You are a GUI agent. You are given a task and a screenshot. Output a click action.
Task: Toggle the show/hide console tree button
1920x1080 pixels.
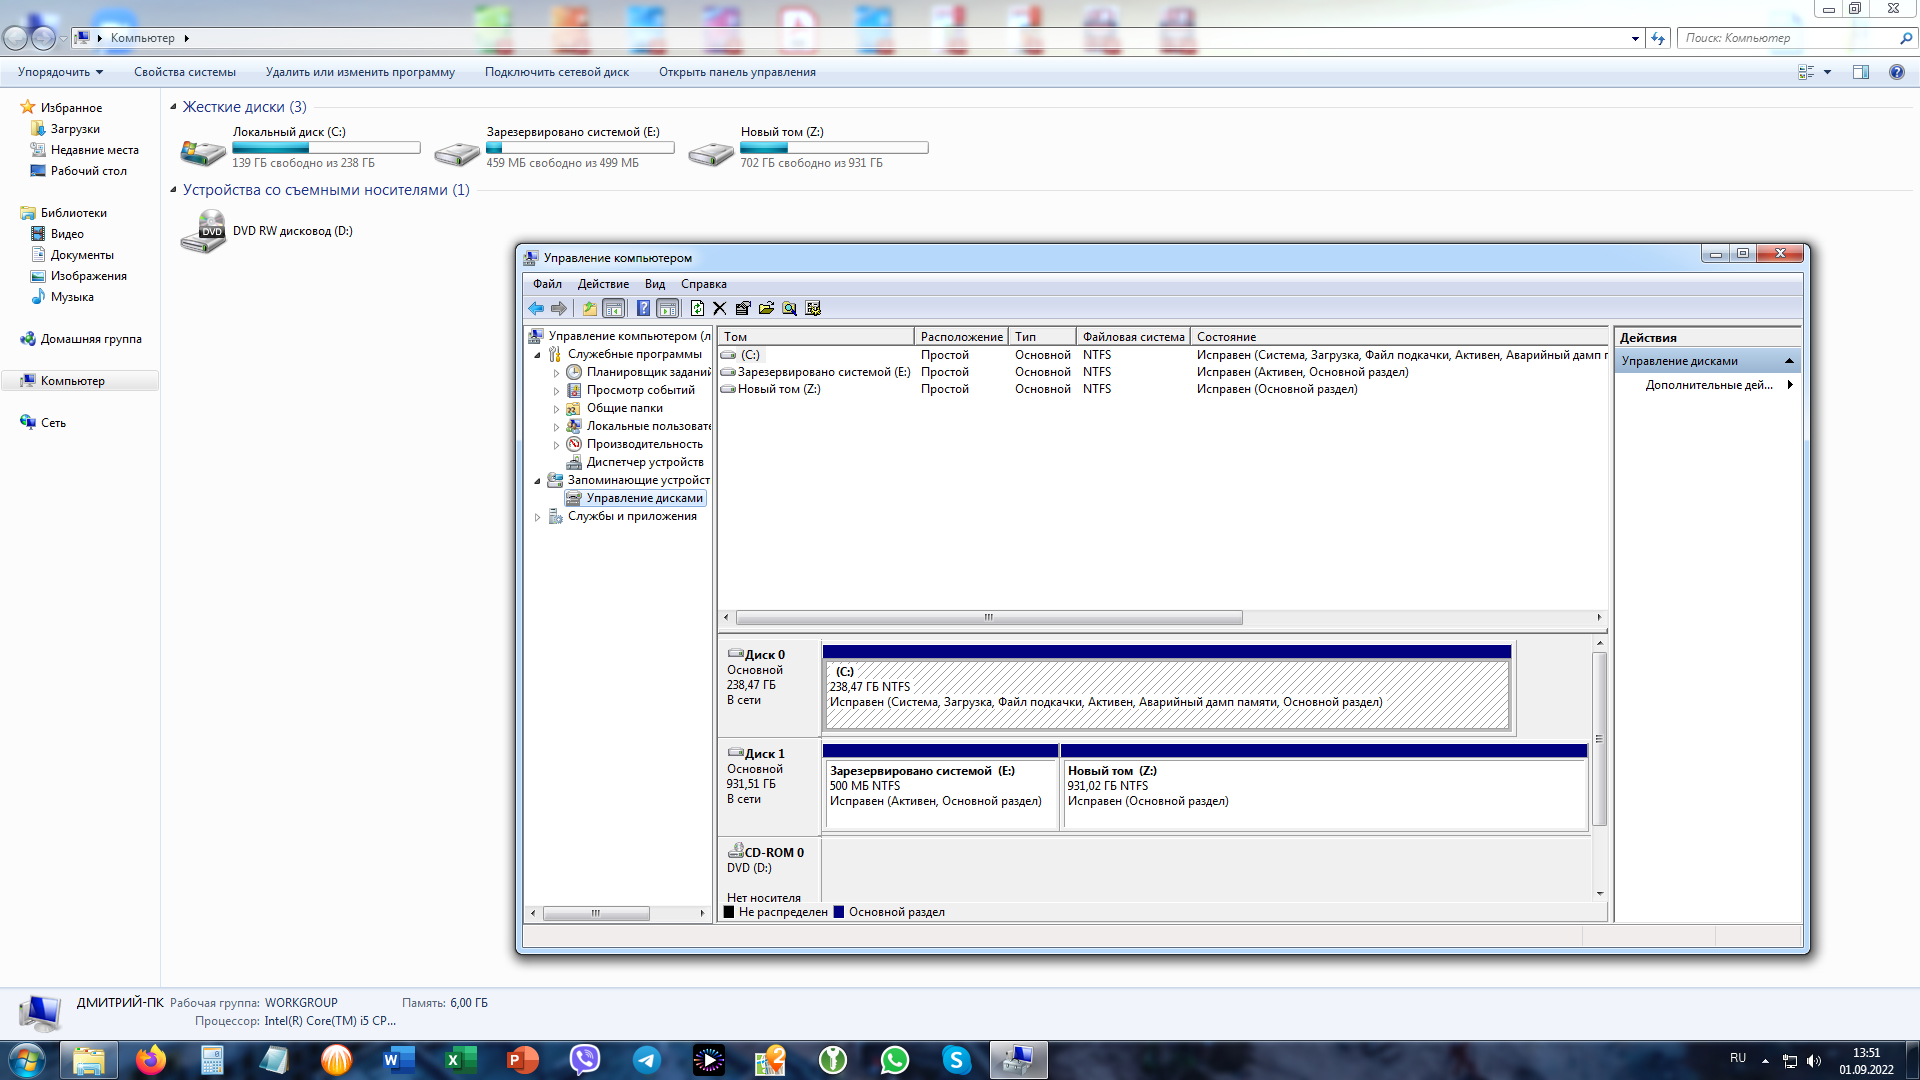tap(614, 309)
